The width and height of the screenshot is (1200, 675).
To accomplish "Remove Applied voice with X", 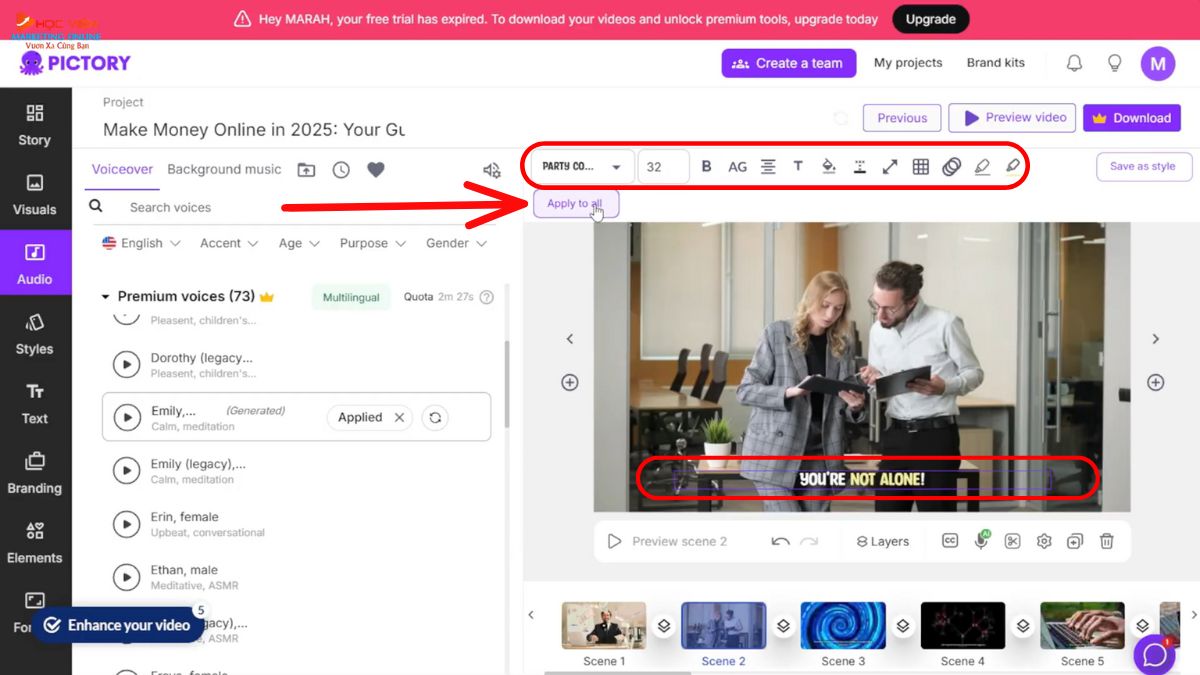I will pos(399,417).
